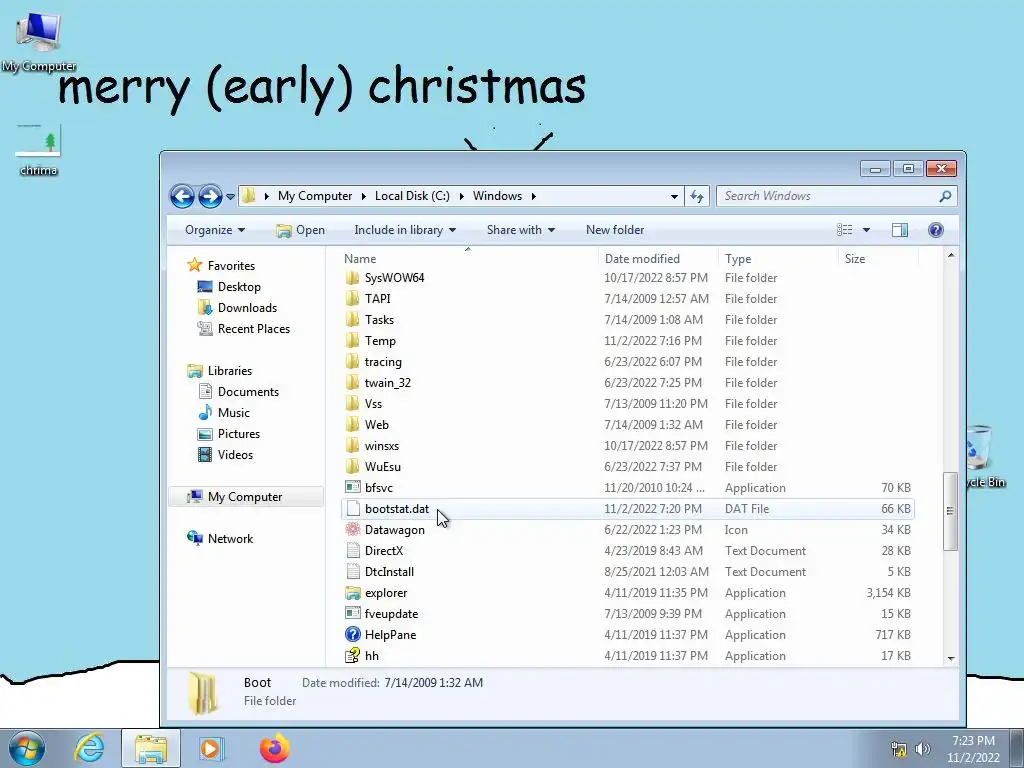Select the bfsvc application icon

click(353, 487)
